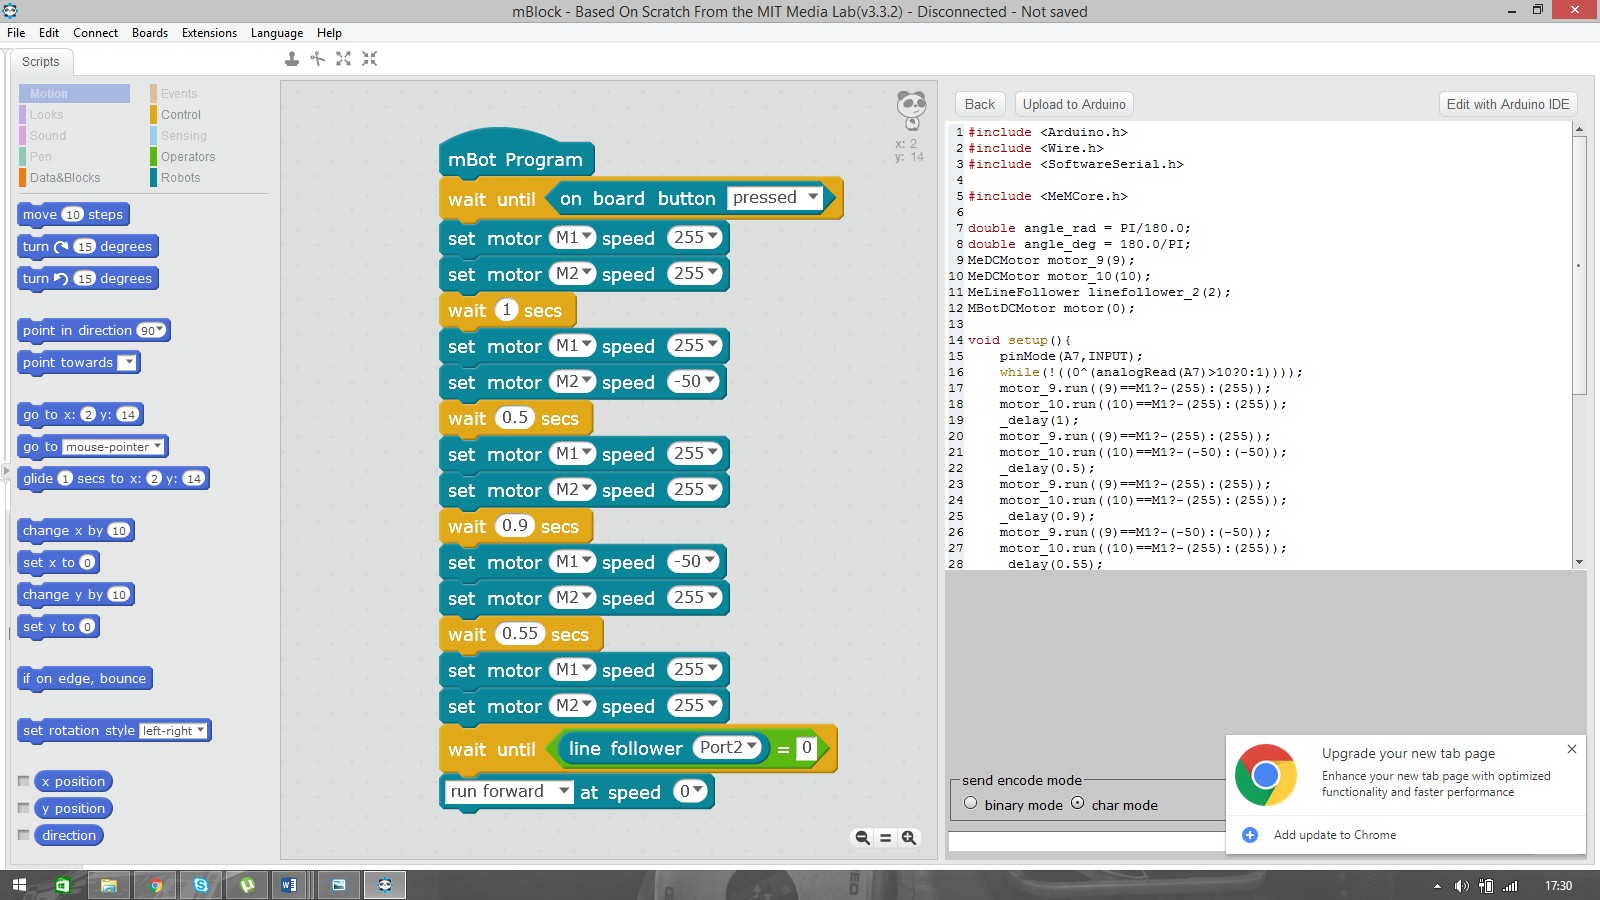Open the Boards menu
This screenshot has width=1600, height=900.
pyautogui.click(x=150, y=33)
